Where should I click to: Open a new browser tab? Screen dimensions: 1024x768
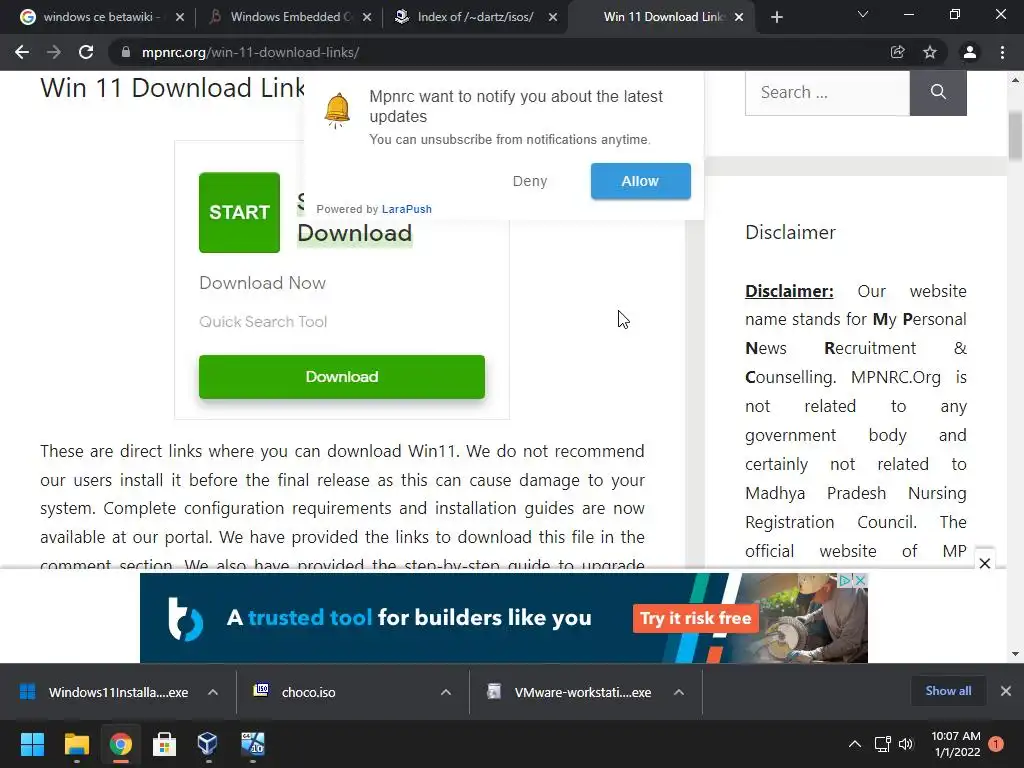[776, 17]
